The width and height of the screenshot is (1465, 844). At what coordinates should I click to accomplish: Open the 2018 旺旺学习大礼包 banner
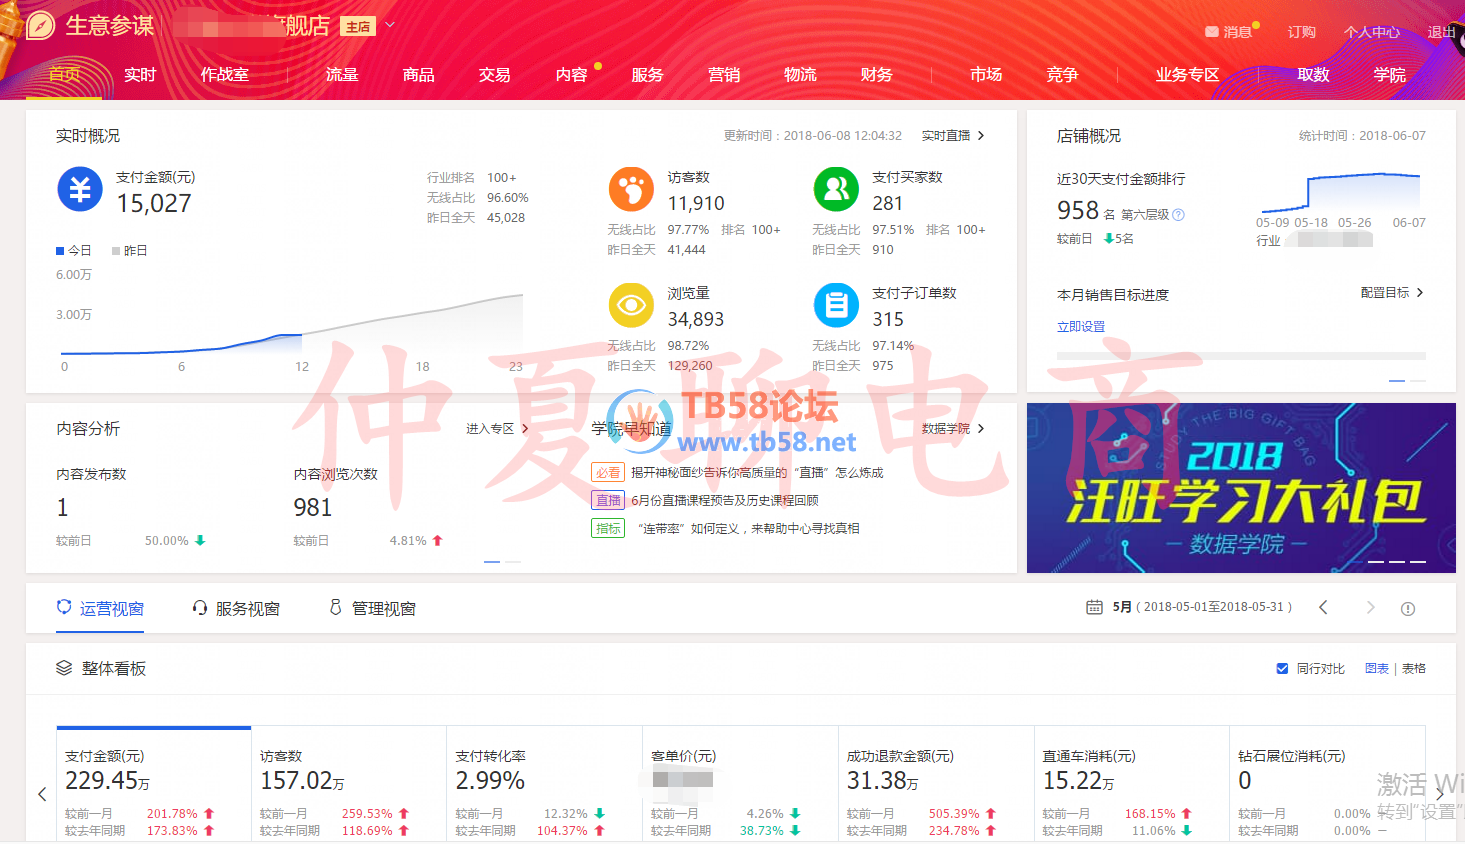pos(1241,488)
